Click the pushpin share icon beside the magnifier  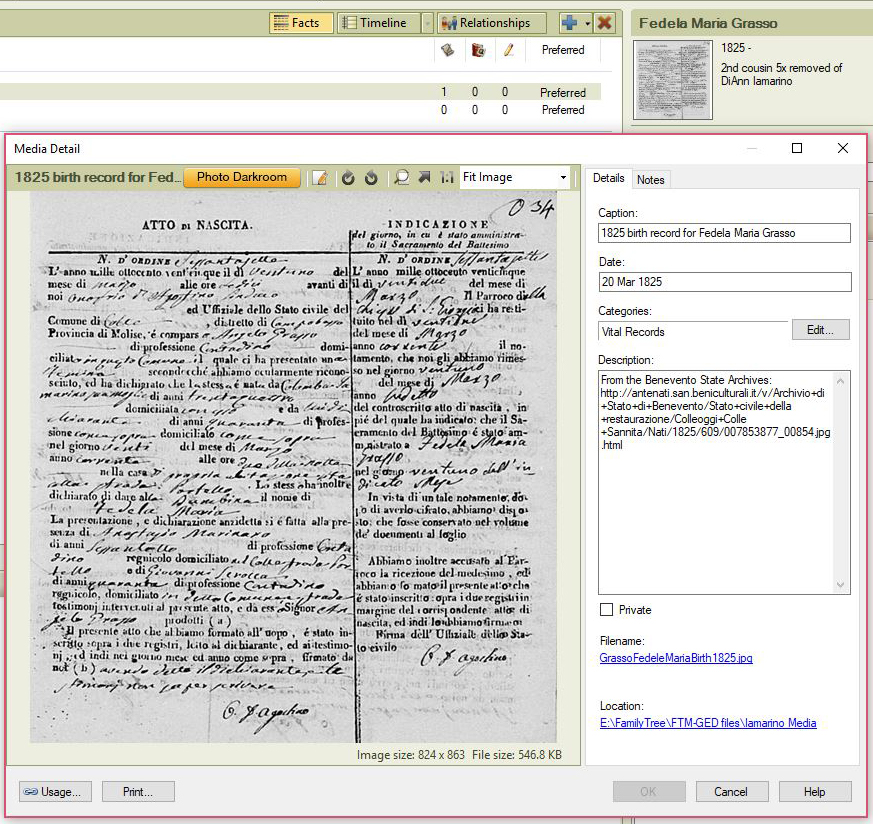(423, 177)
